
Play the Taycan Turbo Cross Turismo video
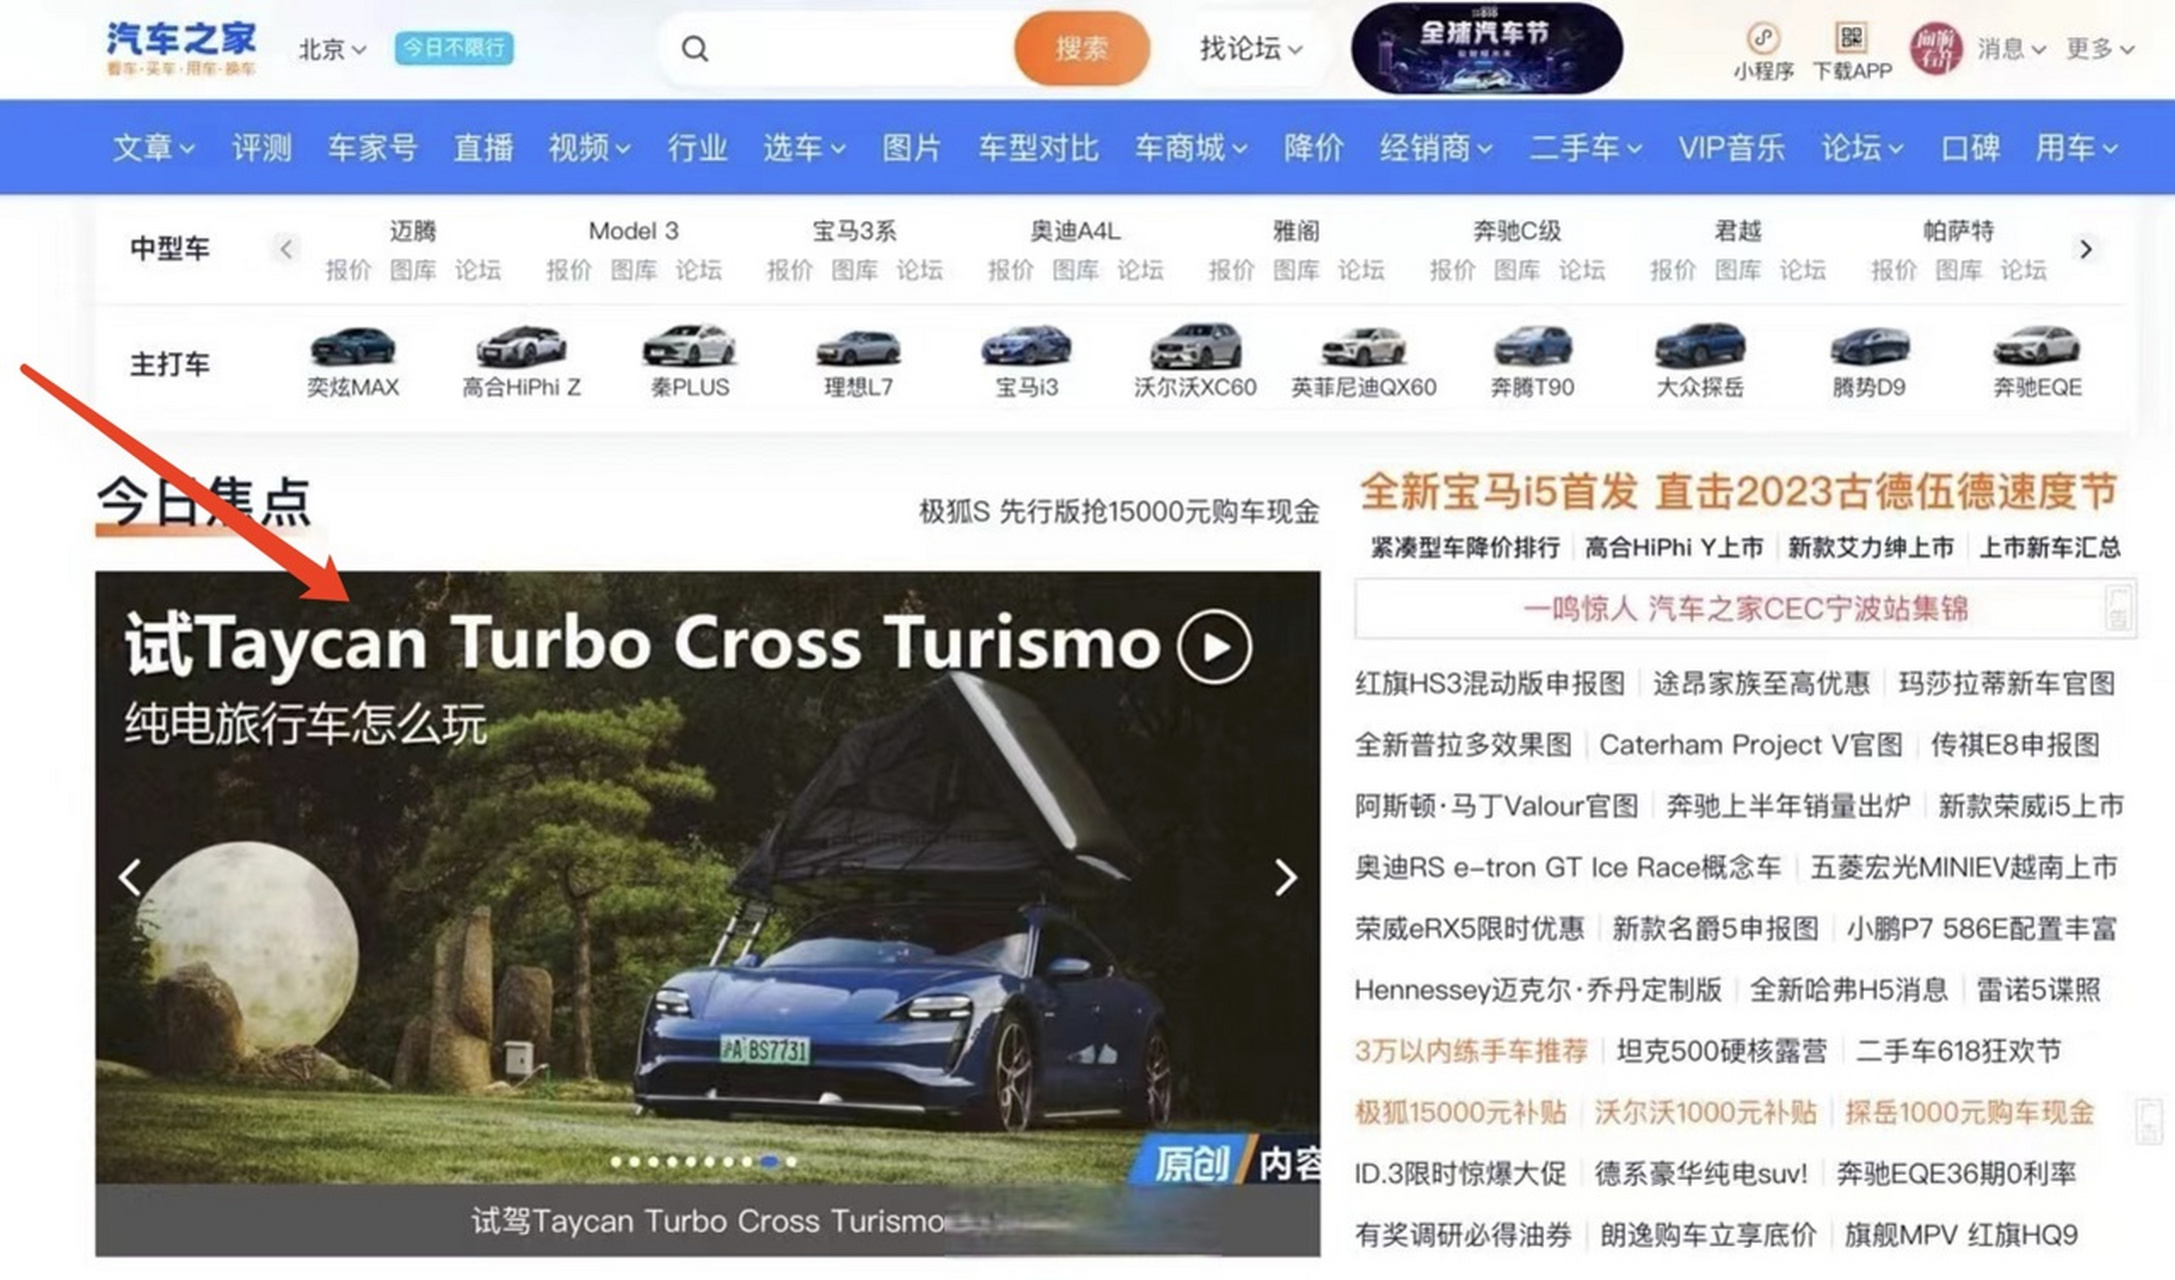click(1215, 648)
